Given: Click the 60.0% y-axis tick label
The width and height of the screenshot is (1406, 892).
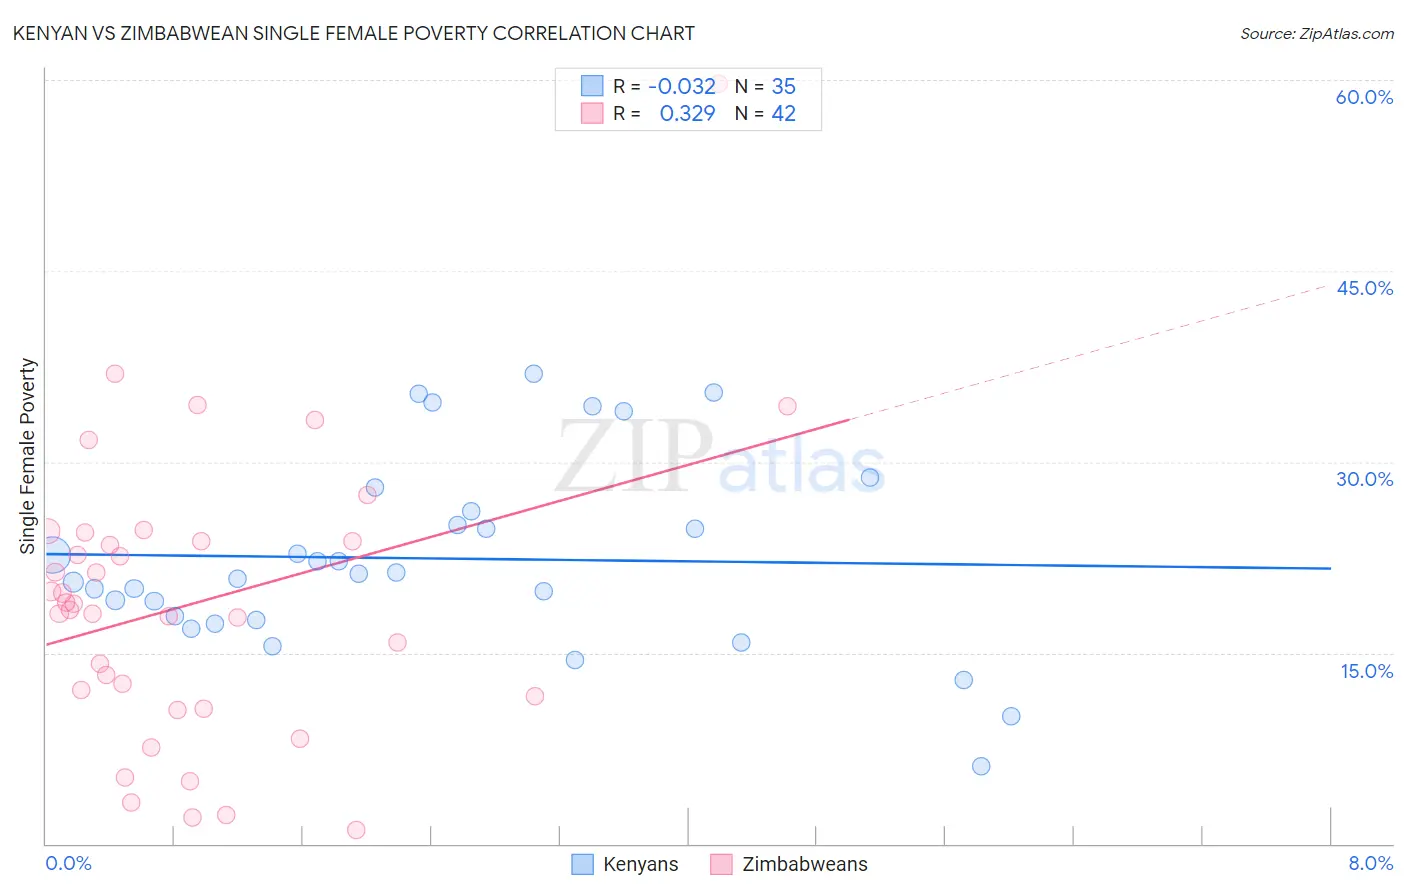Looking at the screenshot, I should coord(1364,97).
